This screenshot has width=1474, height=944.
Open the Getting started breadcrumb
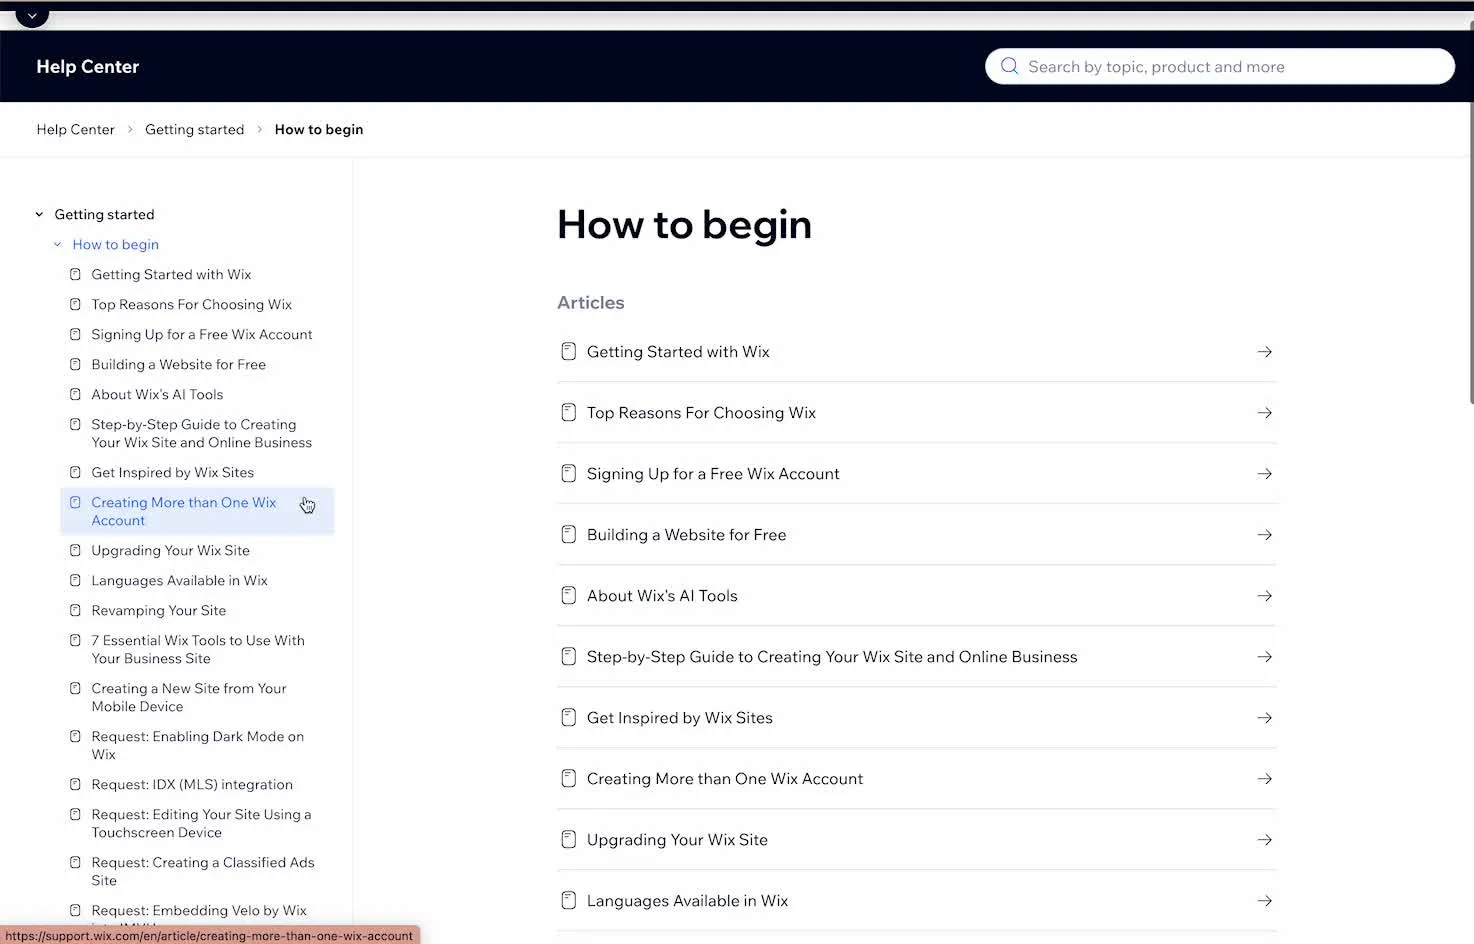click(194, 129)
